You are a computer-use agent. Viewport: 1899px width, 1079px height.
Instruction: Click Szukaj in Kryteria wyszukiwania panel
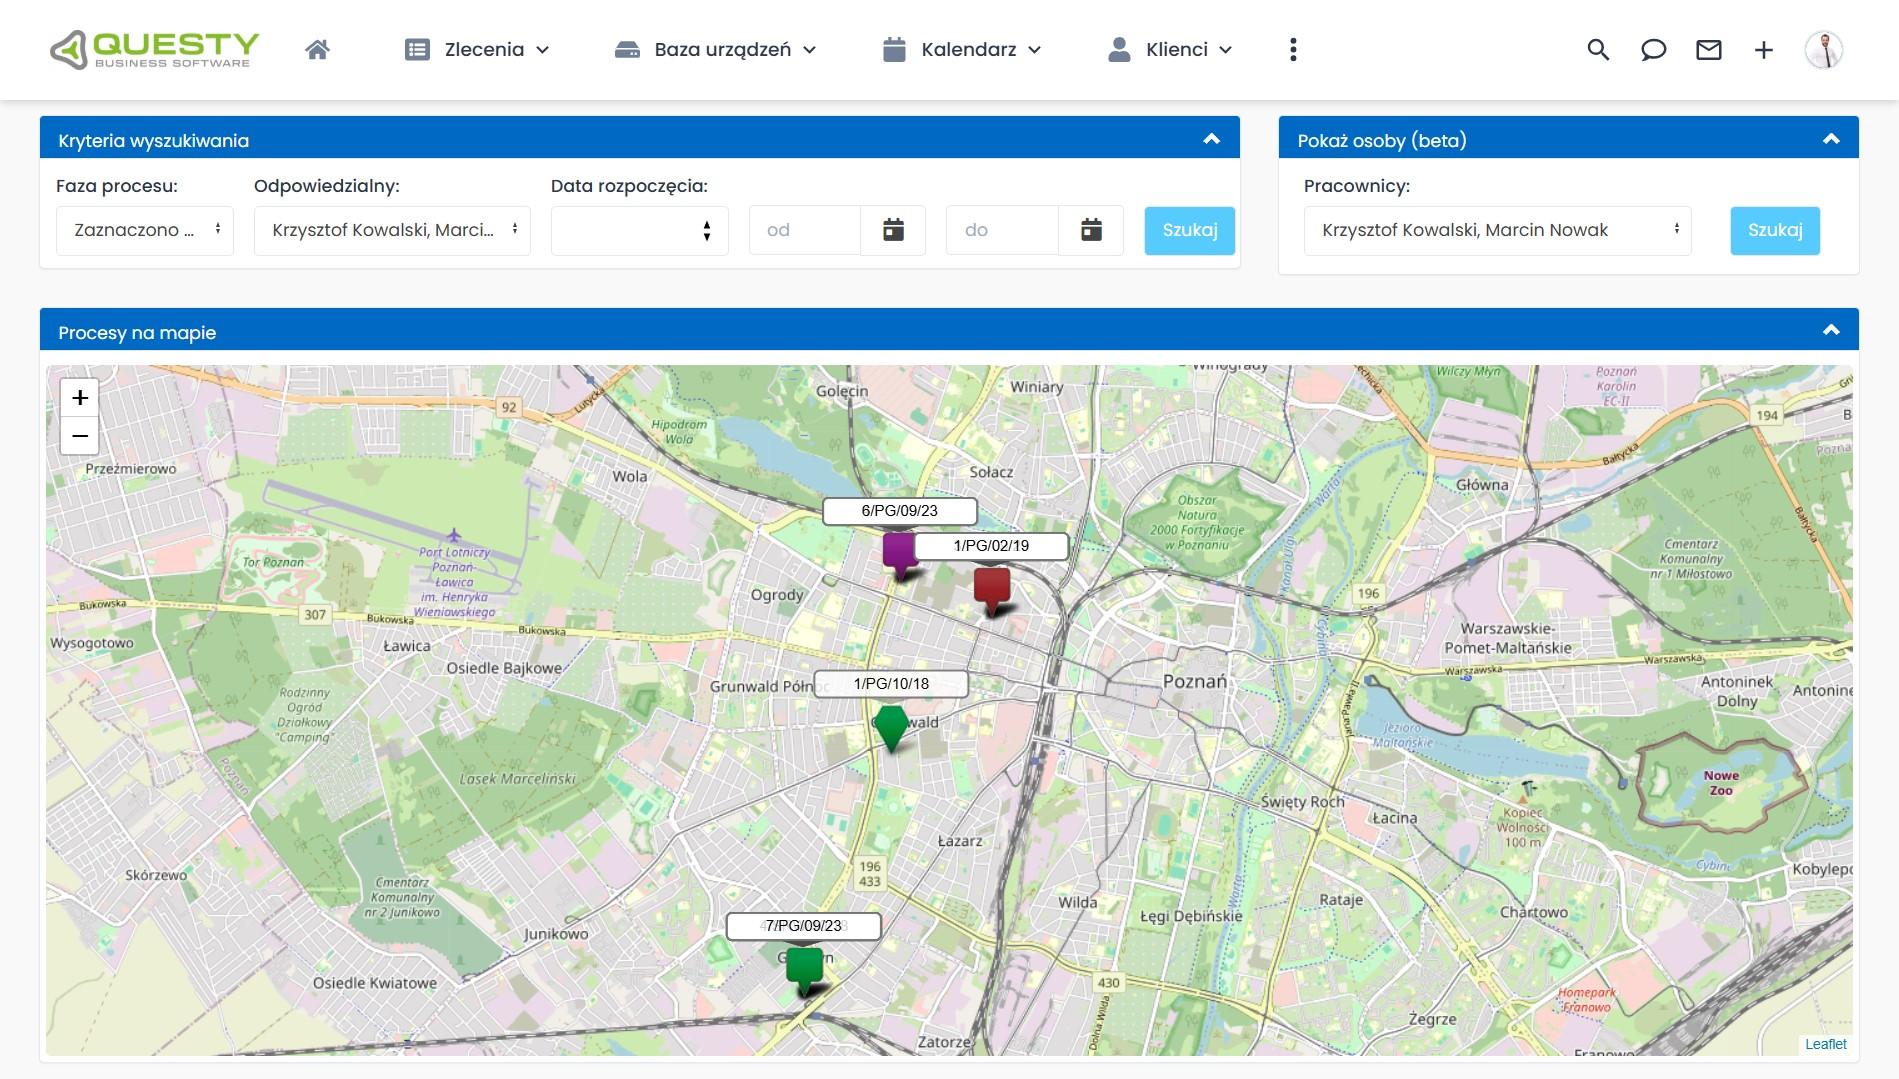[x=1190, y=230]
